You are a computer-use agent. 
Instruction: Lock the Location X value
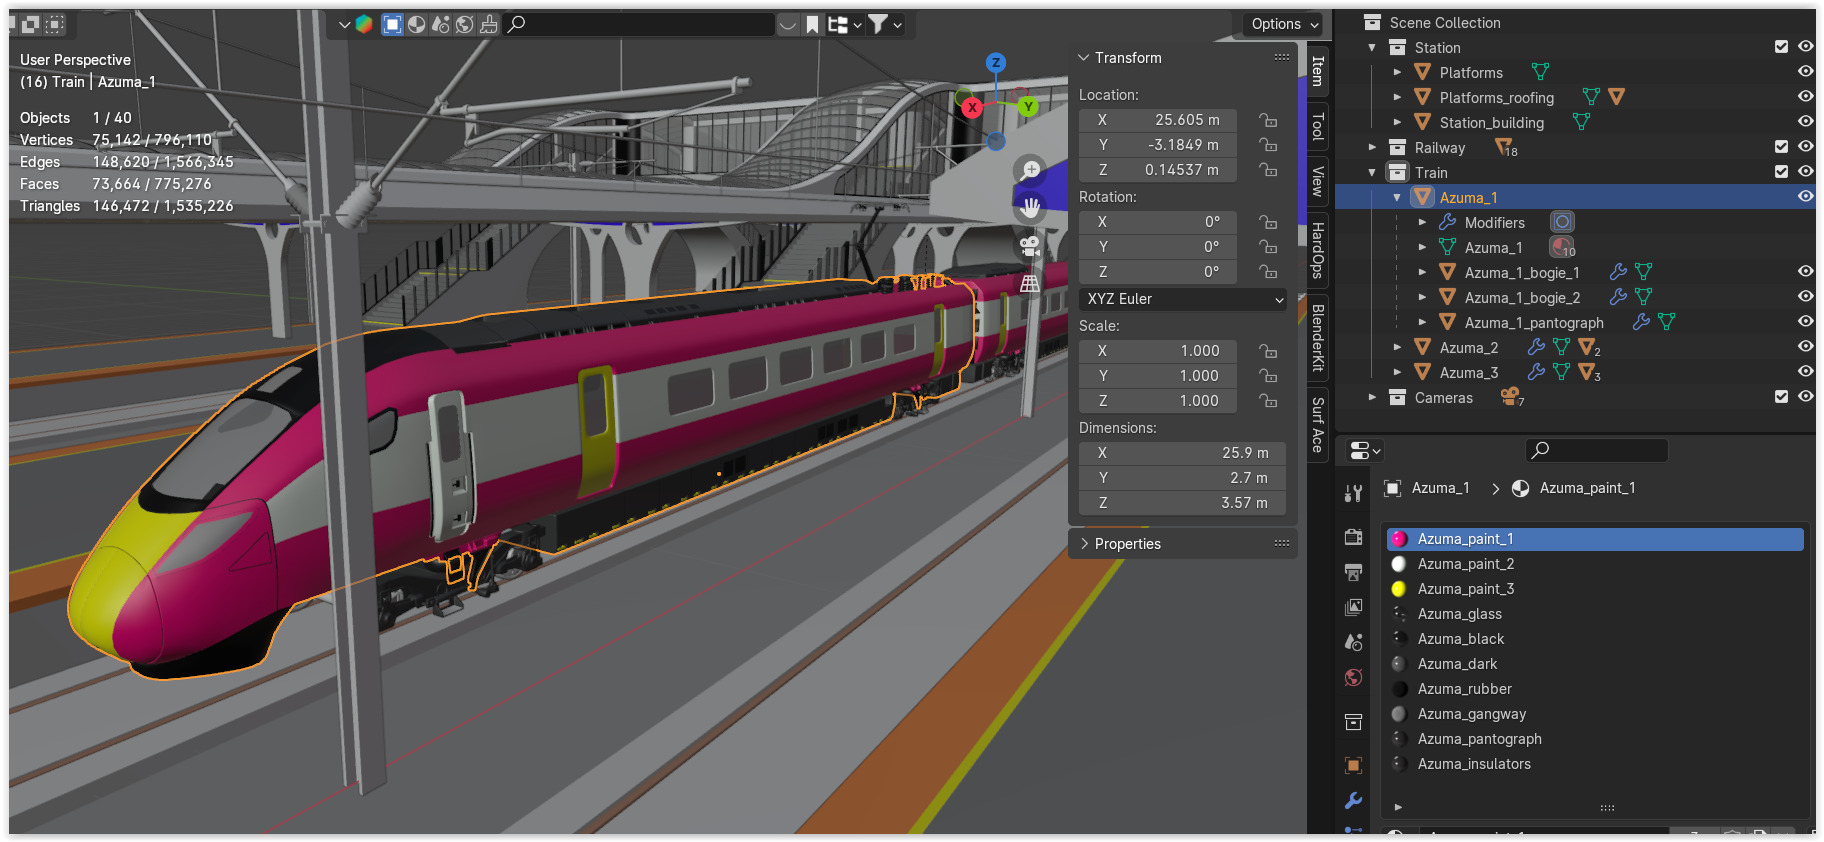click(1268, 120)
